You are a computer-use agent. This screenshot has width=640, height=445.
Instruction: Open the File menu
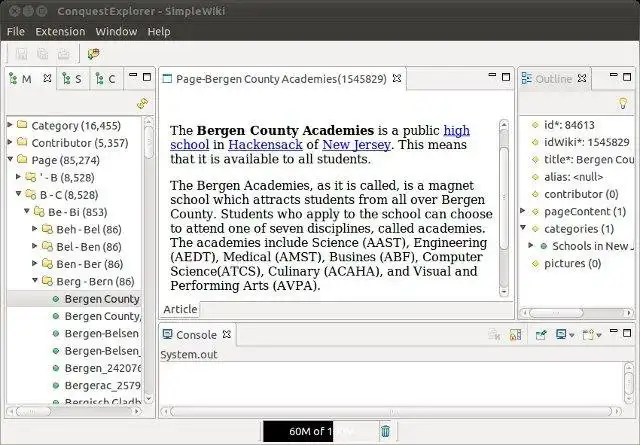16,31
